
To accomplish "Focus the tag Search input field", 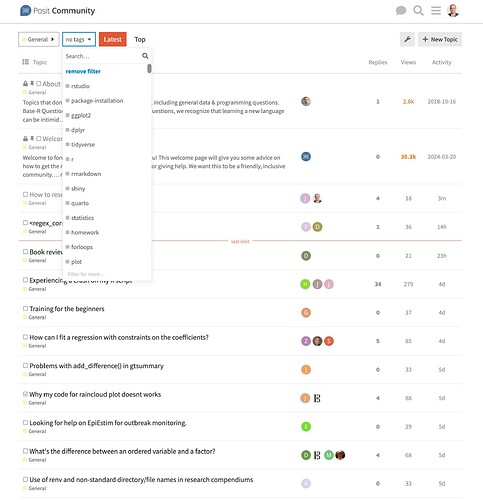I will coord(103,56).
